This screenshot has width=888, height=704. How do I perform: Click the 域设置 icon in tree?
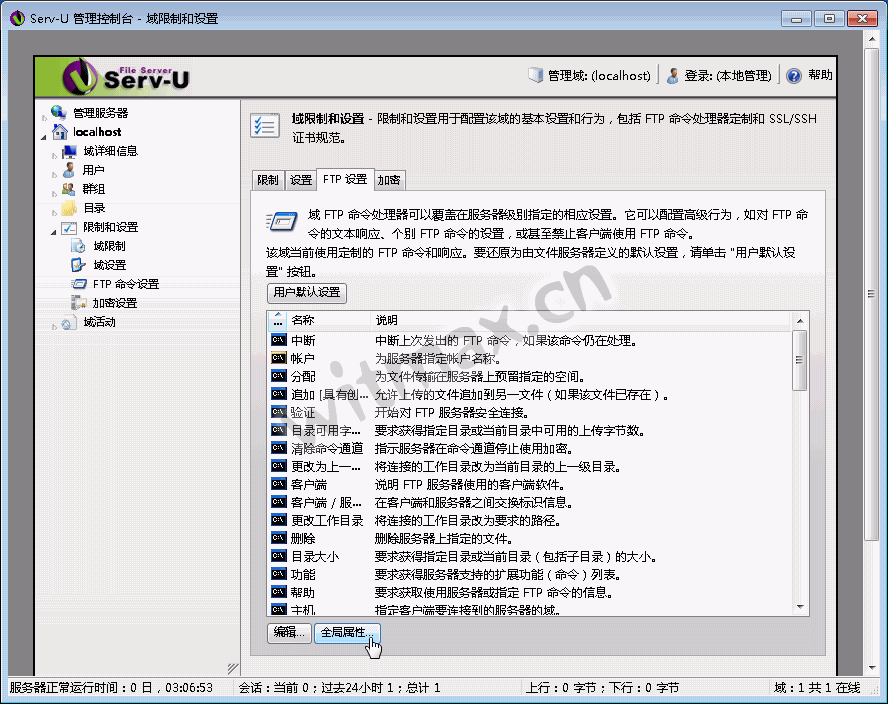point(79,265)
